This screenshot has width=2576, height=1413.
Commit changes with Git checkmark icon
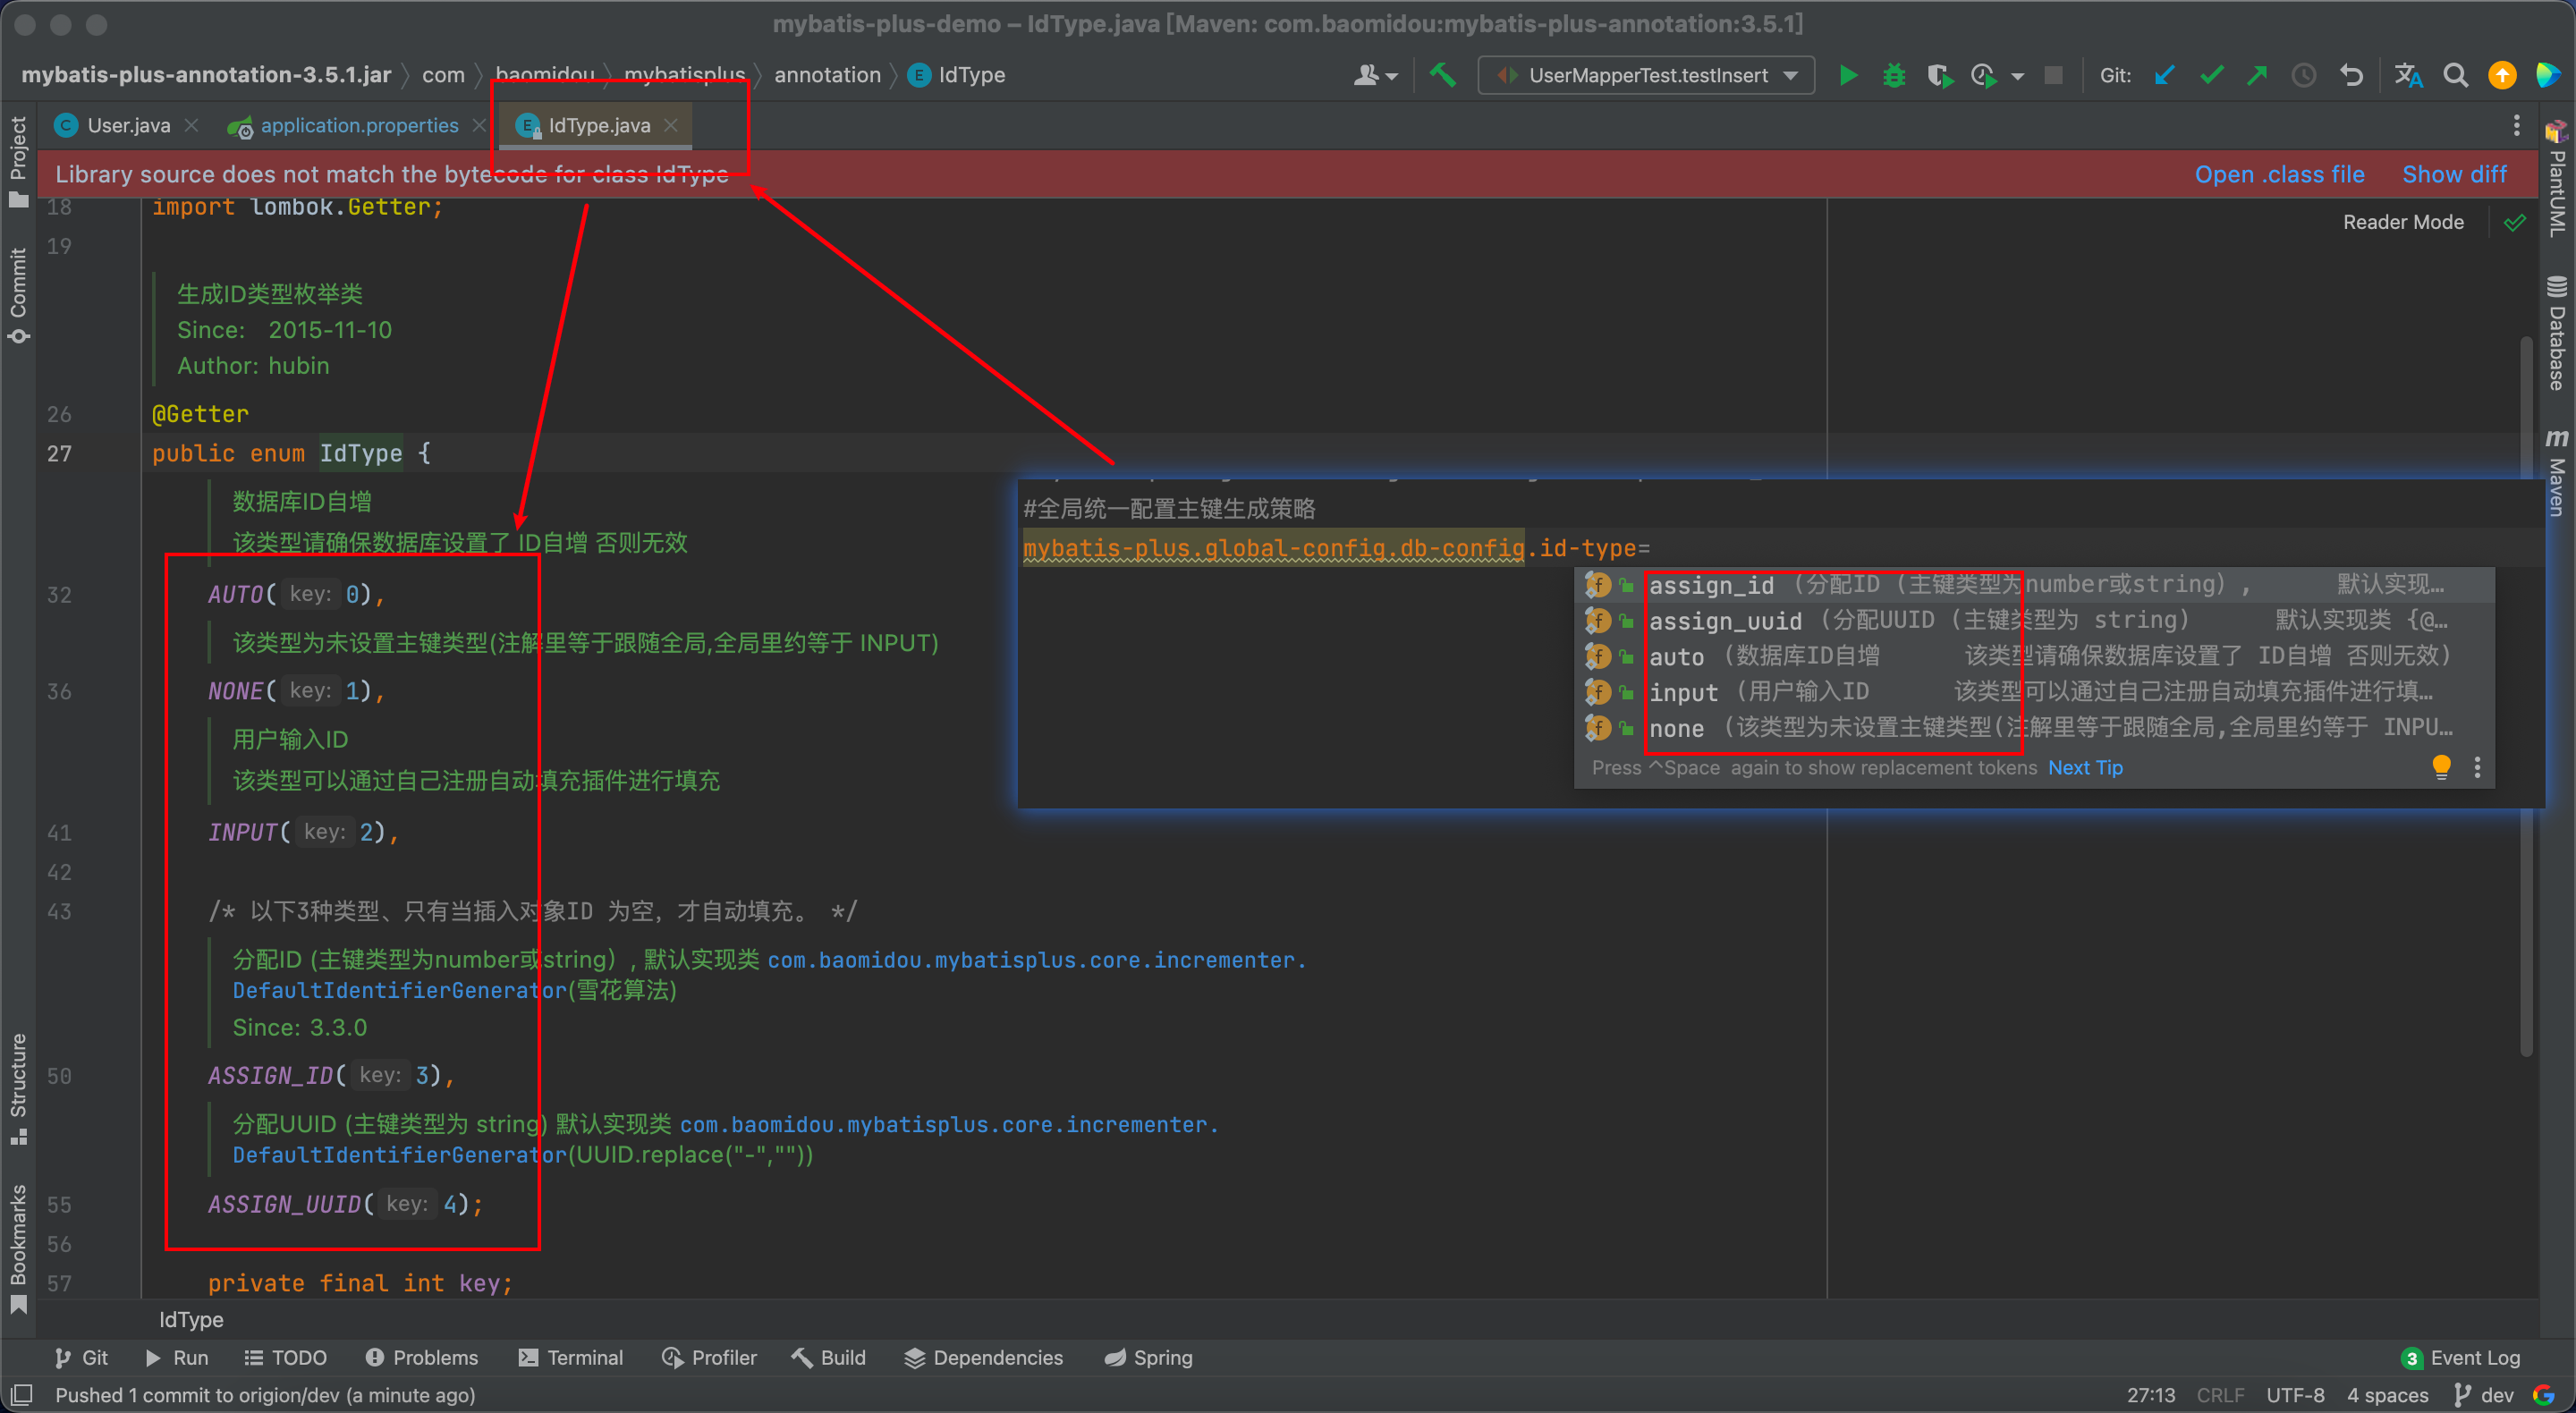(2211, 76)
